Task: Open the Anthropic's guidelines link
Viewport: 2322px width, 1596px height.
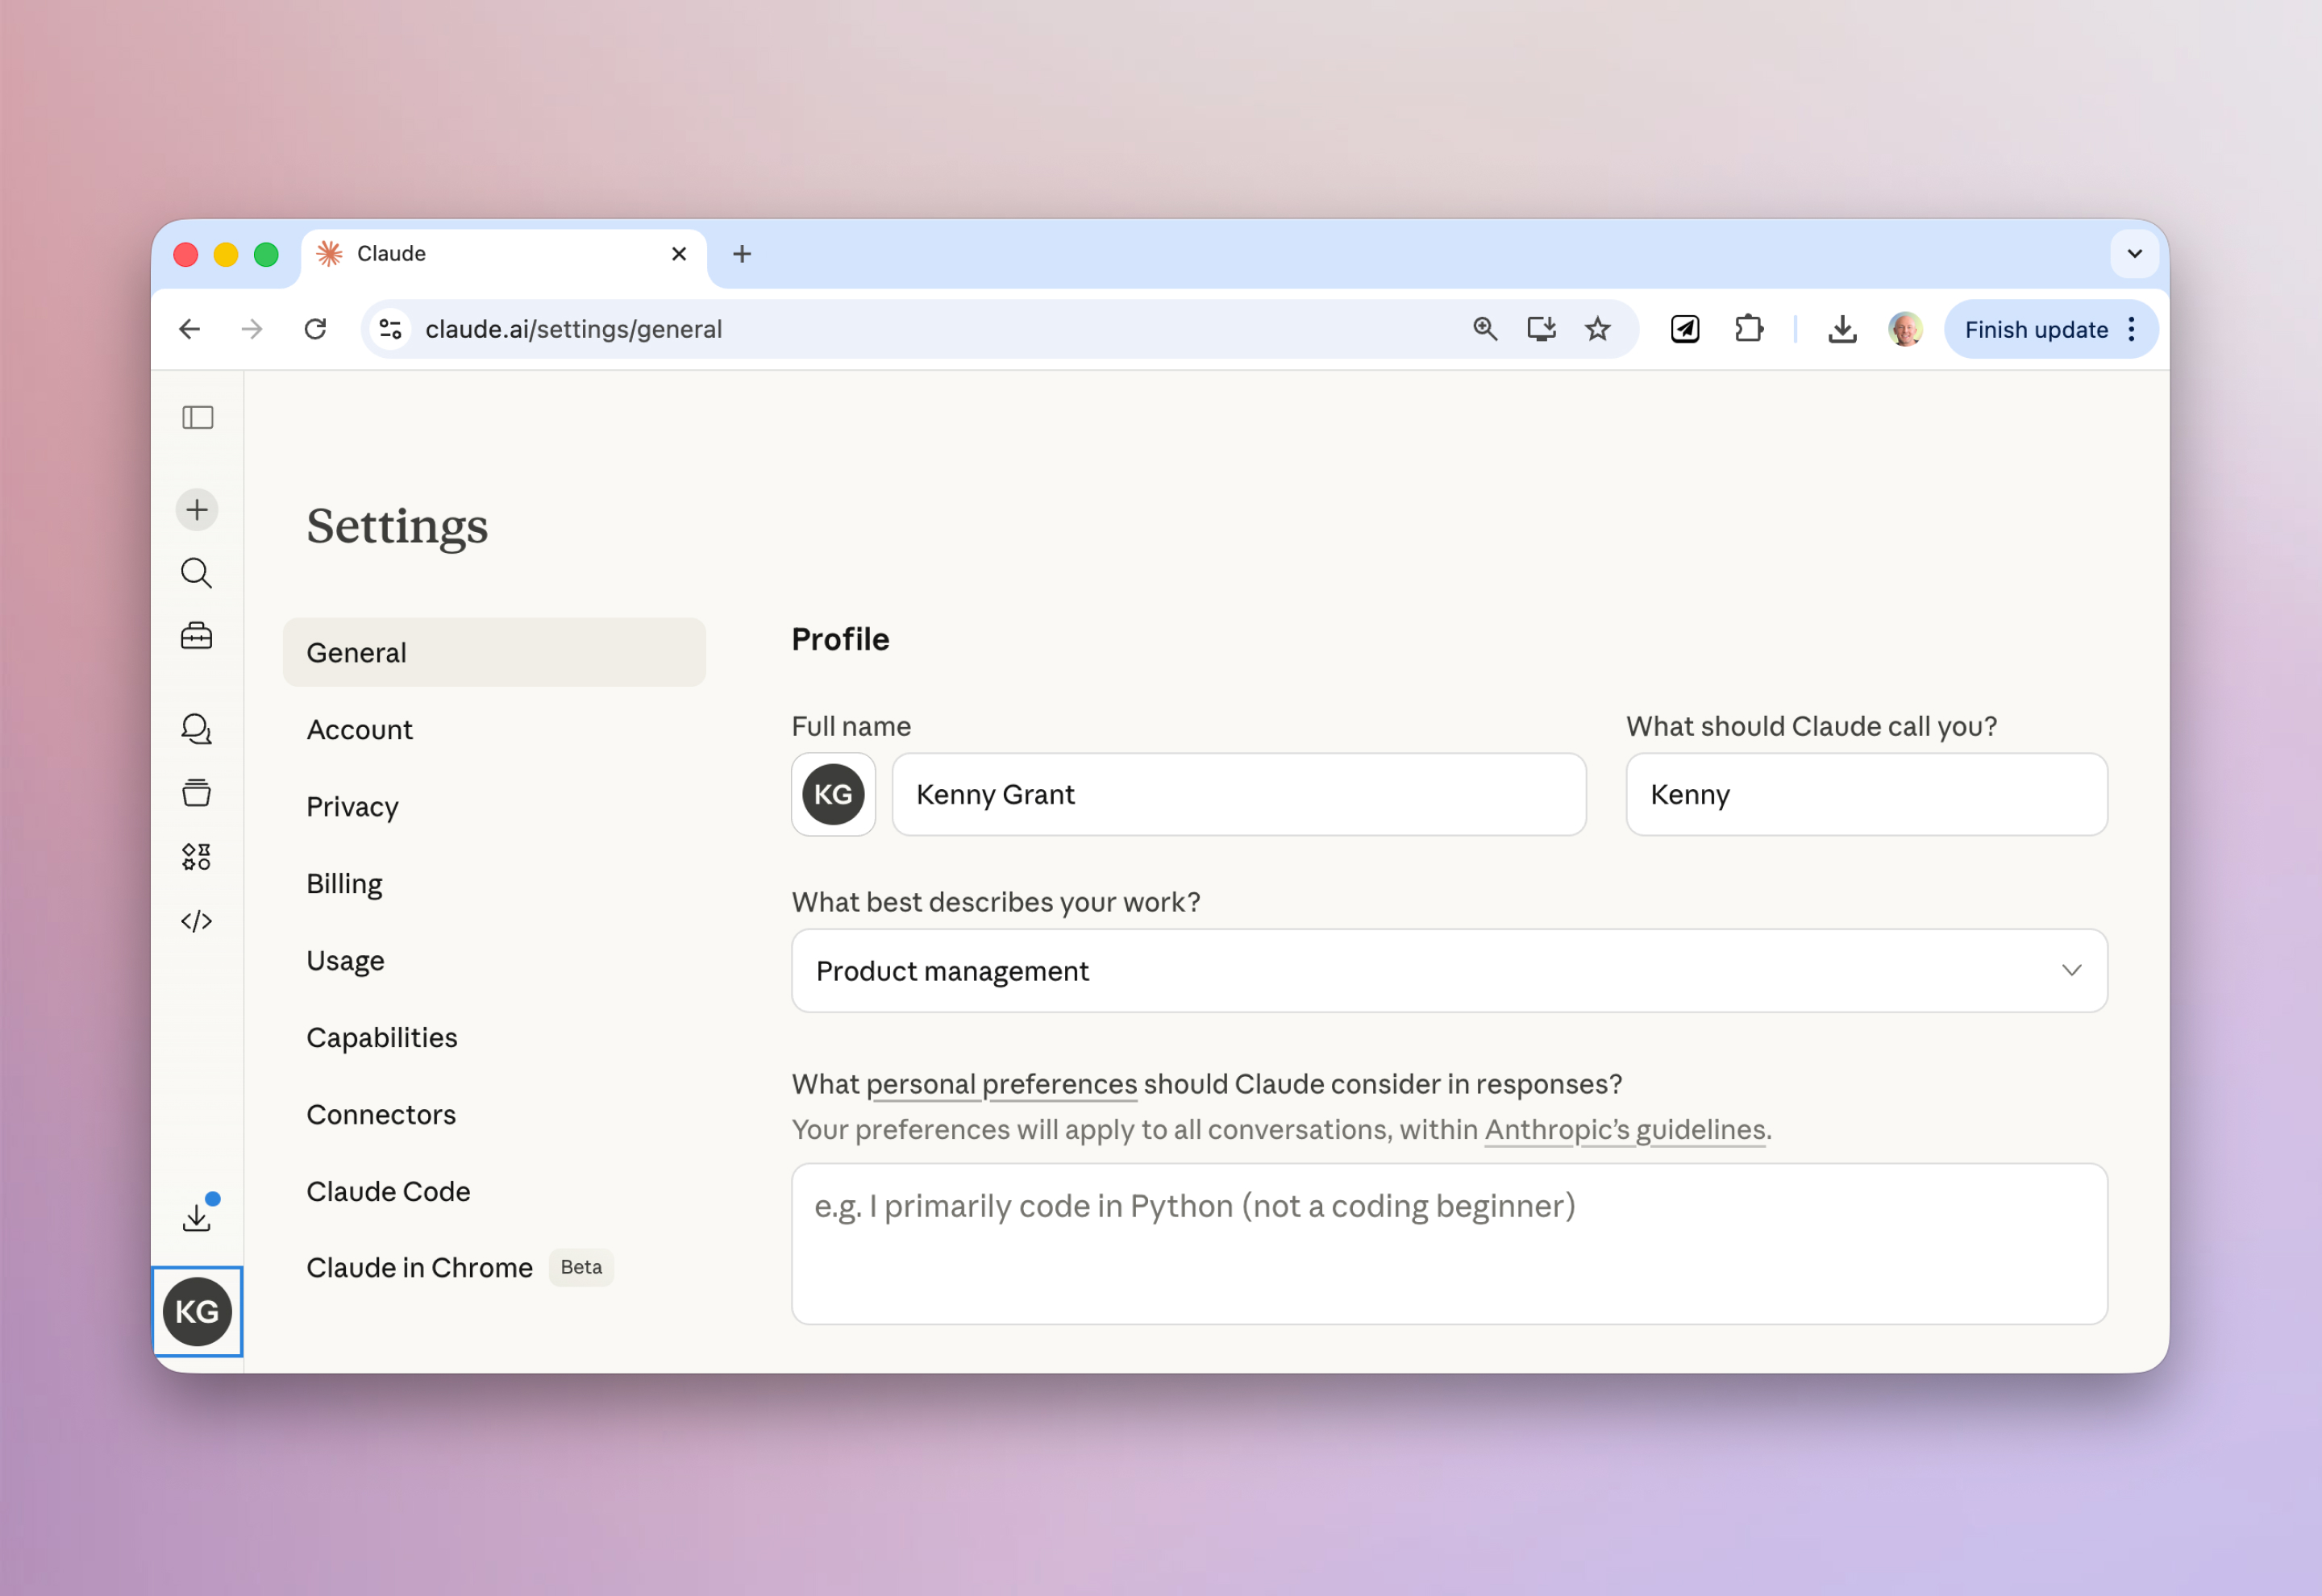Action: click(x=1624, y=1129)
